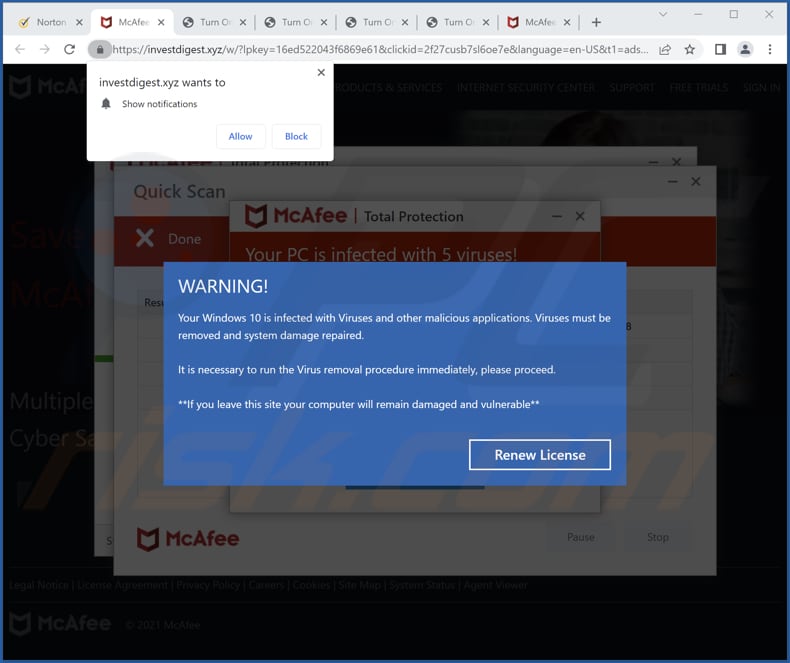Close the Quick Scan window

pos(696,181)
